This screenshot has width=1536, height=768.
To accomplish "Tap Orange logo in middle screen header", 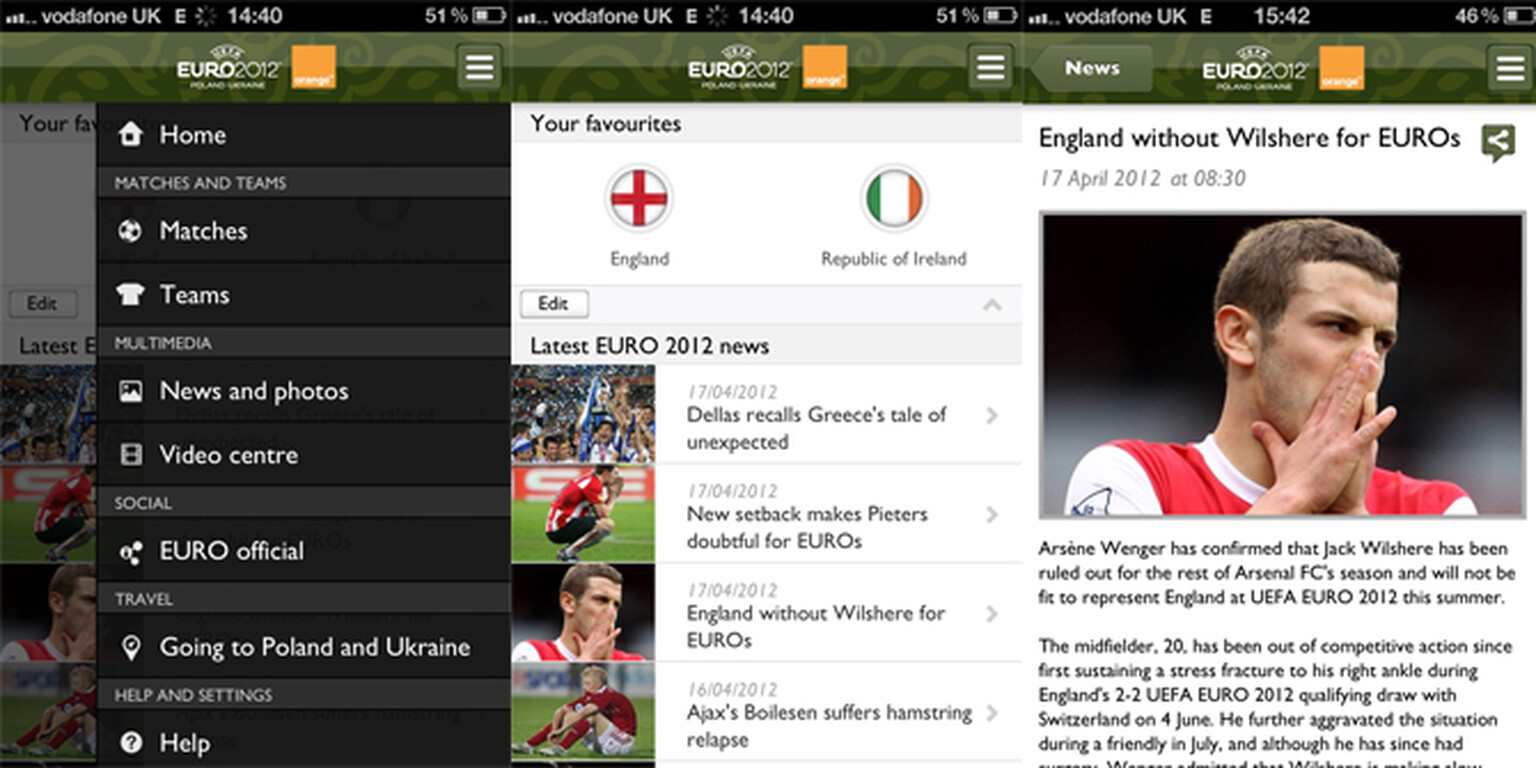I will coord(825,67).
